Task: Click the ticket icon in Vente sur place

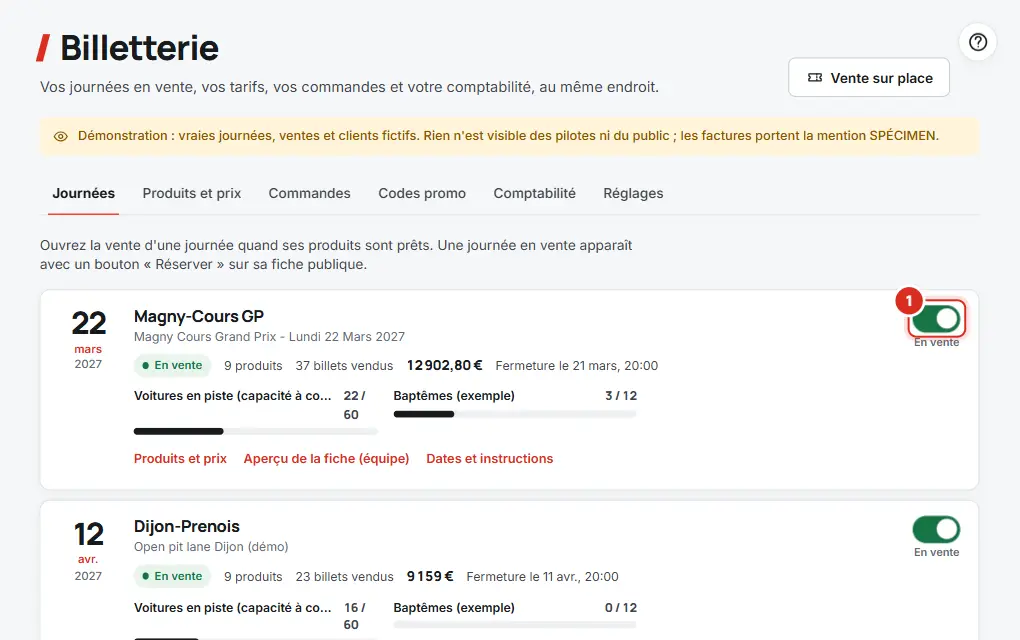Action: click(814, 77)
